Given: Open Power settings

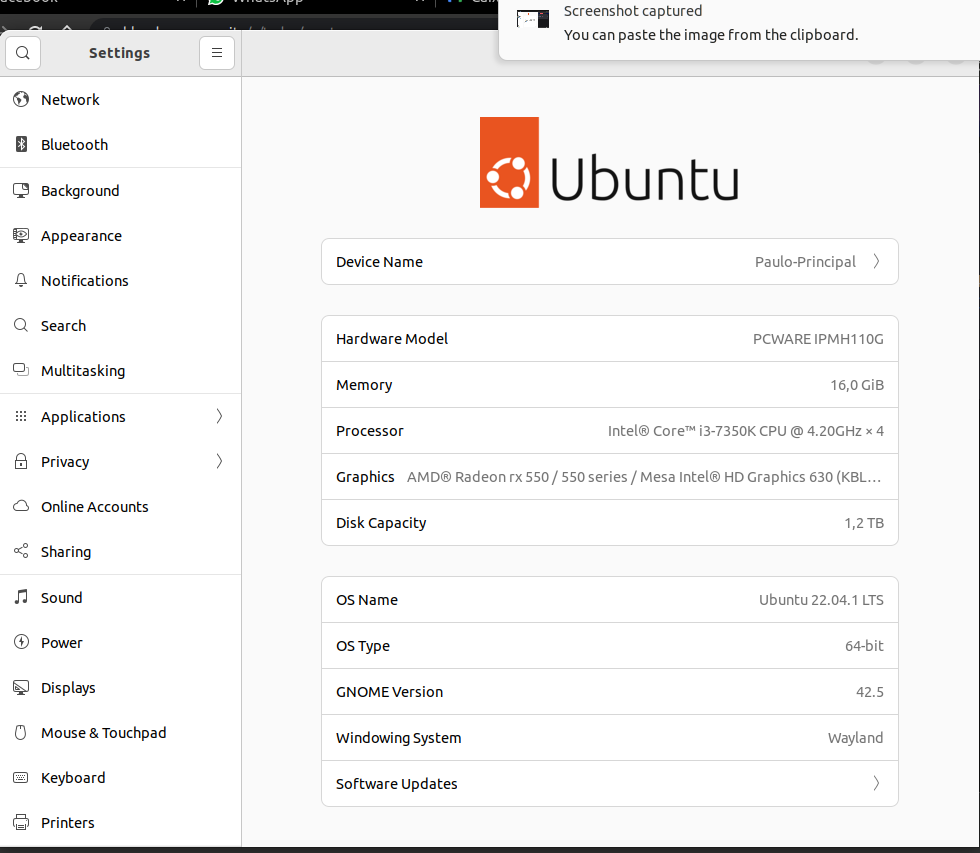Looking at the screenshot, I should click(121, 642).
